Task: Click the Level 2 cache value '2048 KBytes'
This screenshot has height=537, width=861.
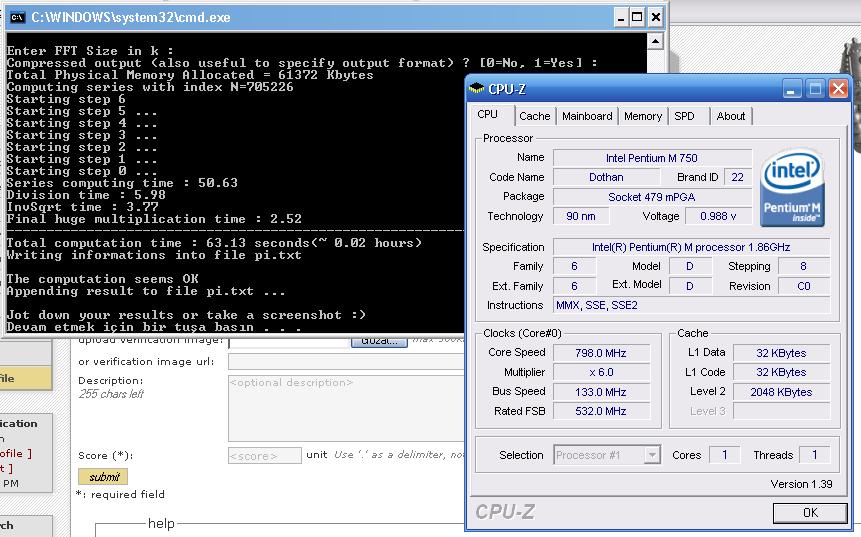Action: coord(781,392)
